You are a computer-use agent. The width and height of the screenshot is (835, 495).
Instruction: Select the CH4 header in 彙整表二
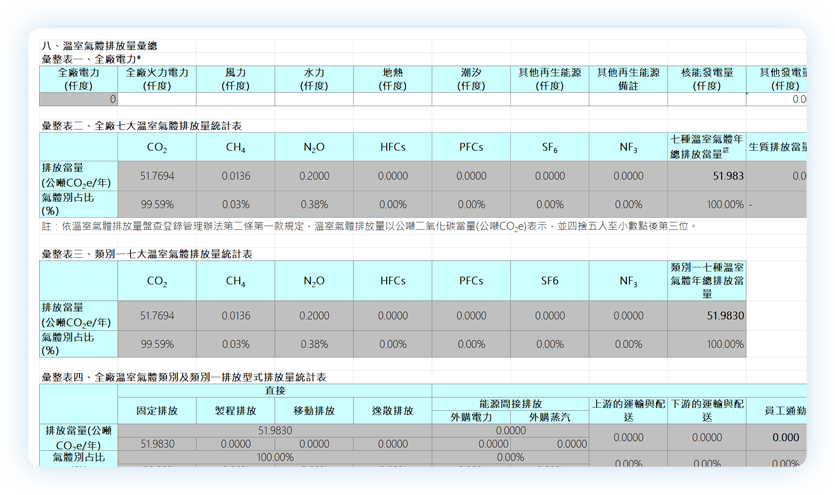(235, 147)
